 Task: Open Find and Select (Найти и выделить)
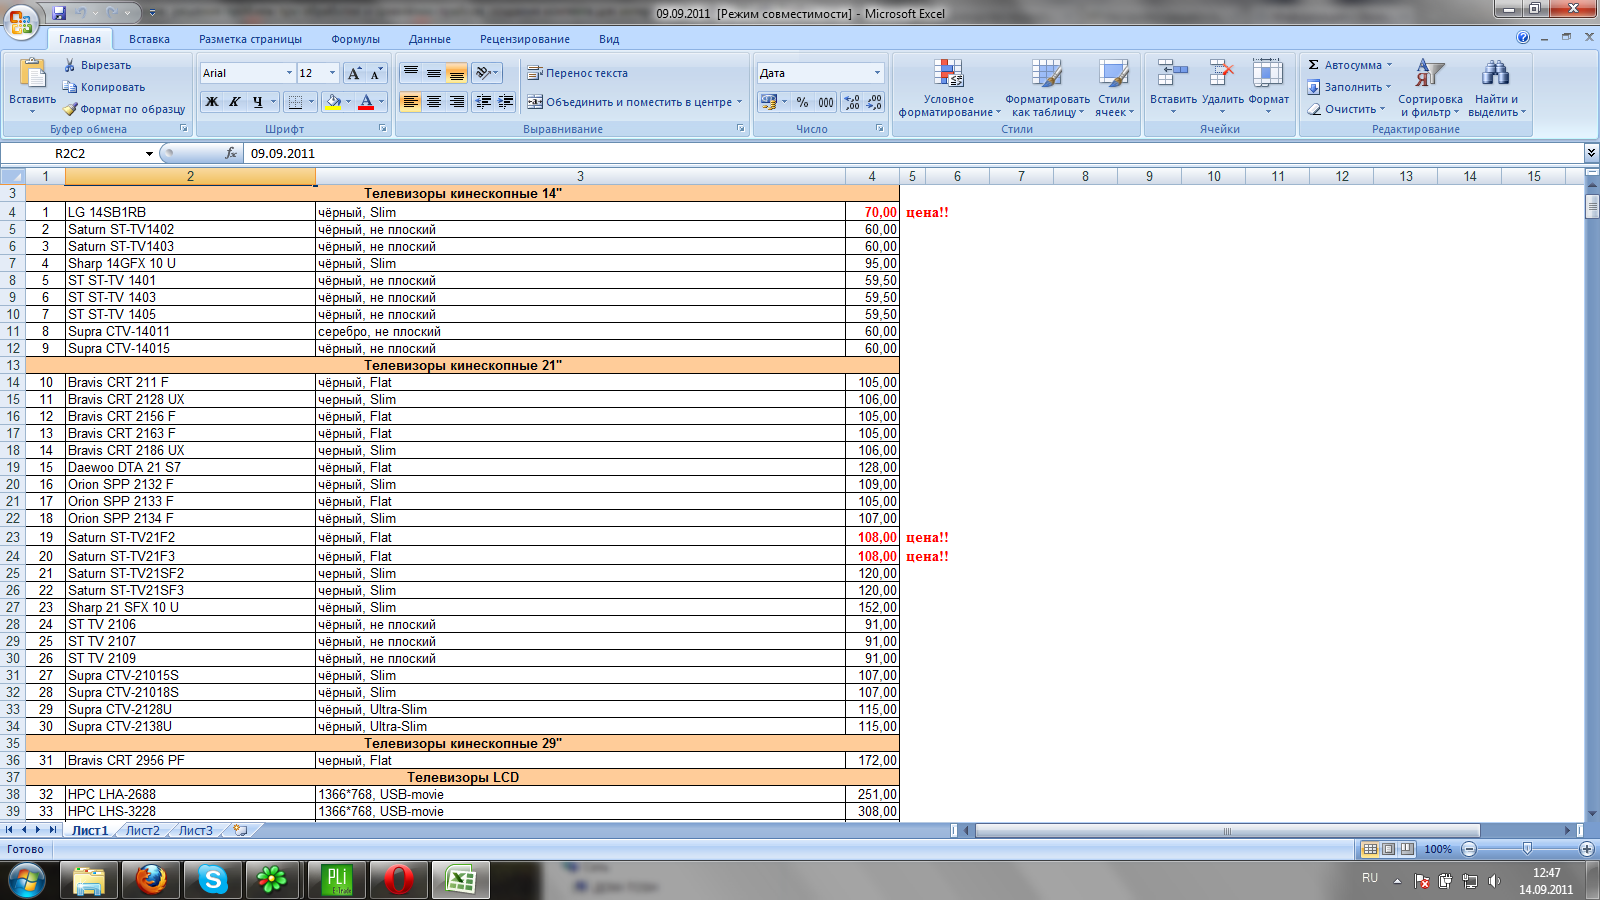(1496, 88)
